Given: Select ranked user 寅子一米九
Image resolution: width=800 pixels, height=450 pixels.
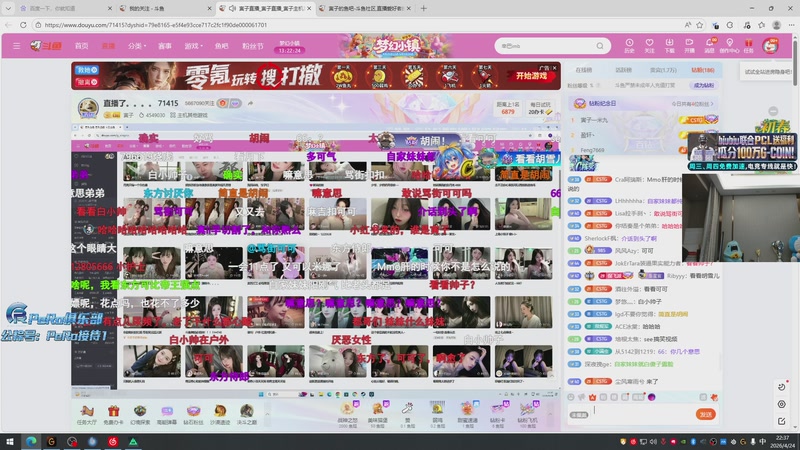Looking at the screenshot, I should 594,120.
